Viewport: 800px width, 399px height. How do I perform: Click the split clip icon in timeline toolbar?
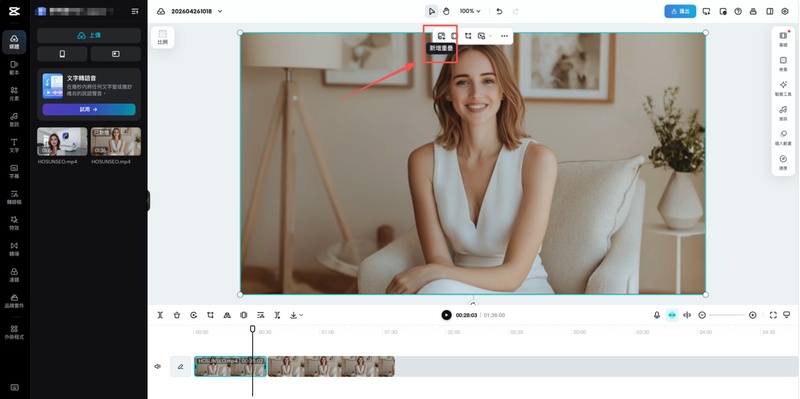160,315
